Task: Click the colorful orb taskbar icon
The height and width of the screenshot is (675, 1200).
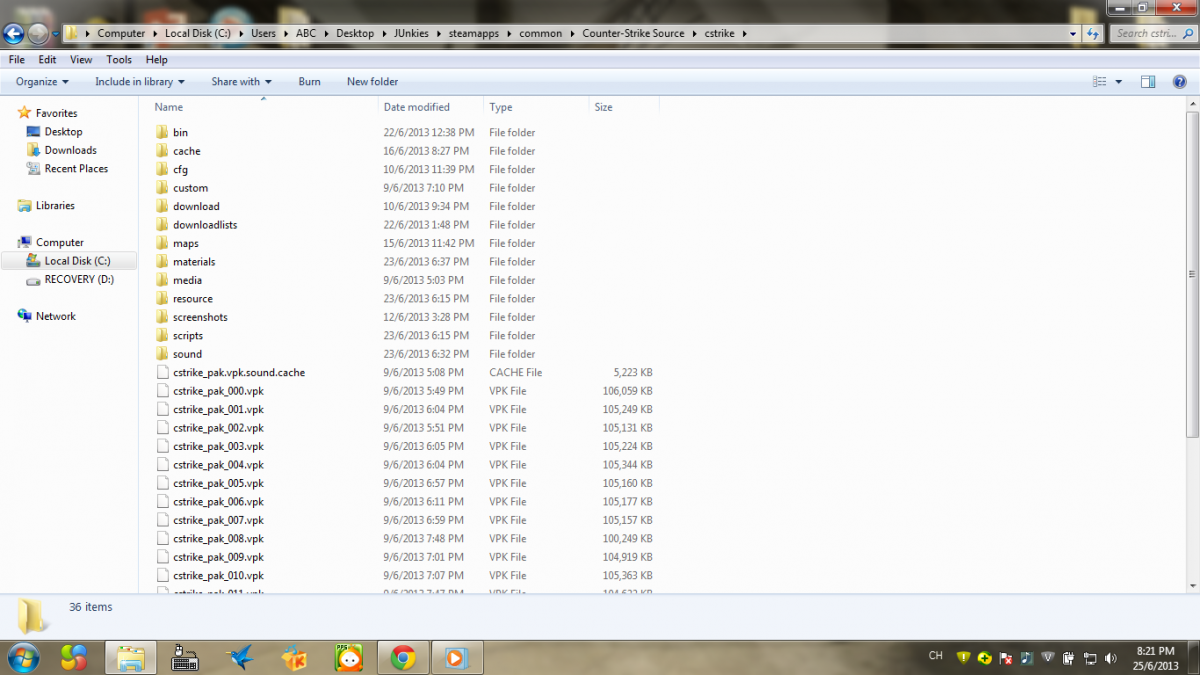Action: point(74,657)
